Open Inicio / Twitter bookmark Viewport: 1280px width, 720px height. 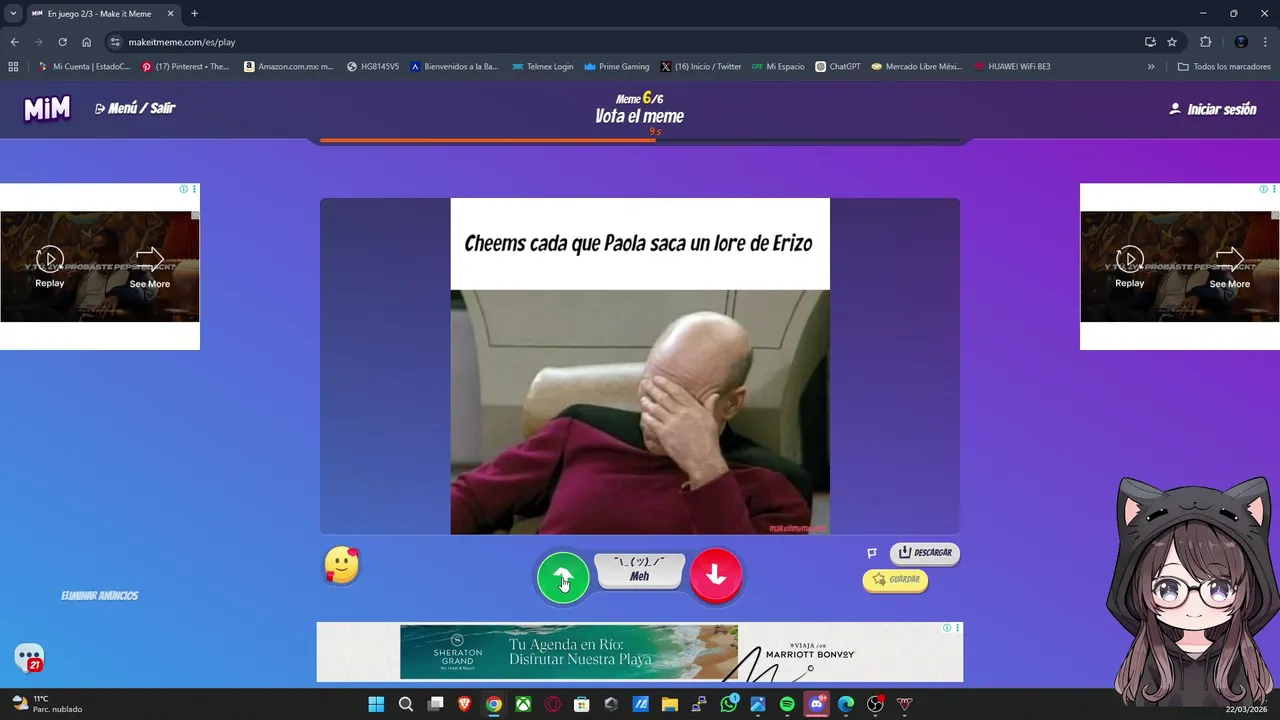click(701, 67)
